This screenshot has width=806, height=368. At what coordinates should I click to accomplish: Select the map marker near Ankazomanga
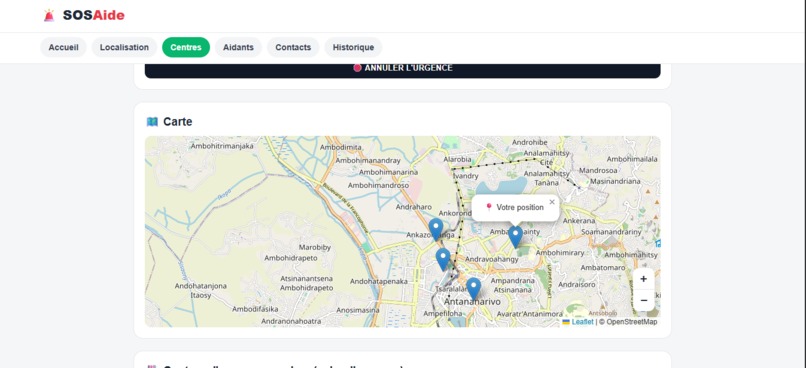[x=436, y=229]
